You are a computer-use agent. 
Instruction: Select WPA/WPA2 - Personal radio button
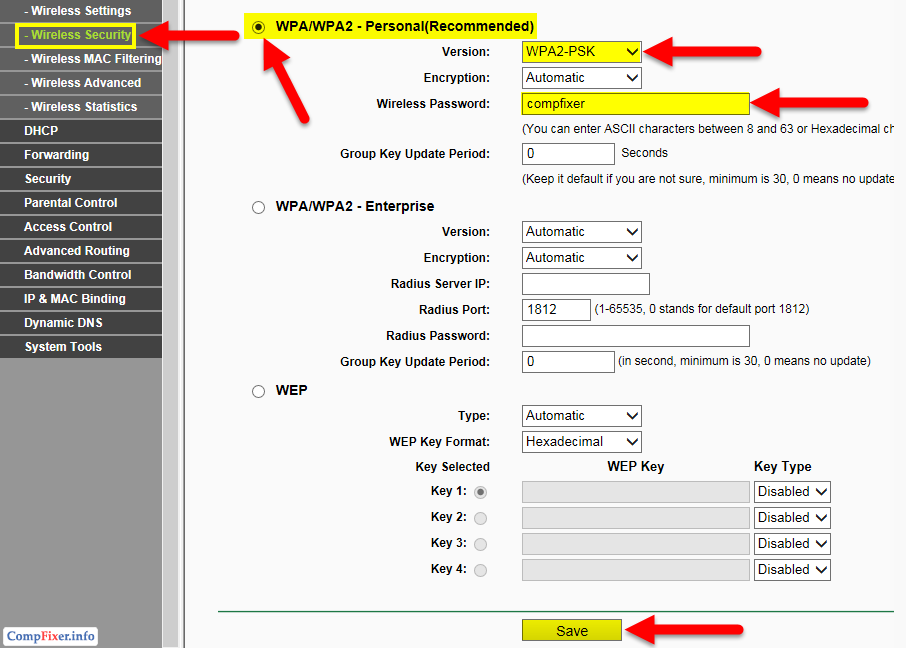coord(259,27)
